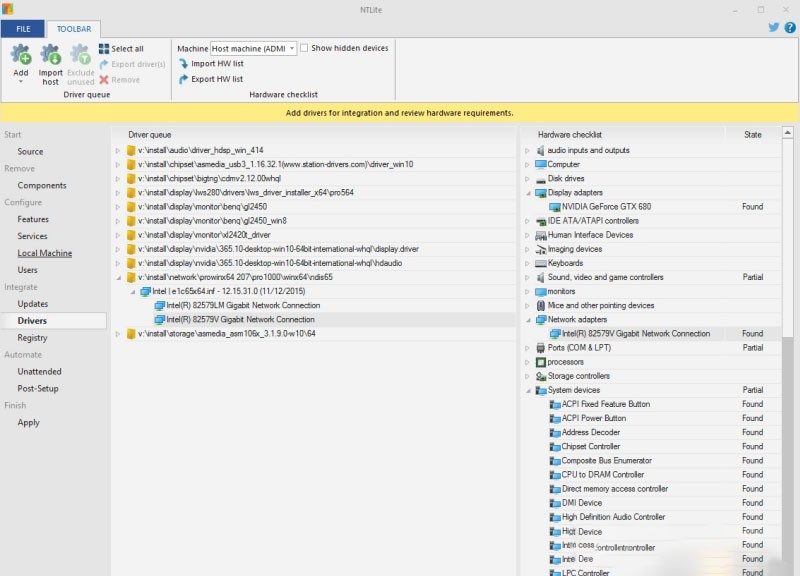Click Import HW list icon
Screen dimensions: 800x576
coord(183,64)
